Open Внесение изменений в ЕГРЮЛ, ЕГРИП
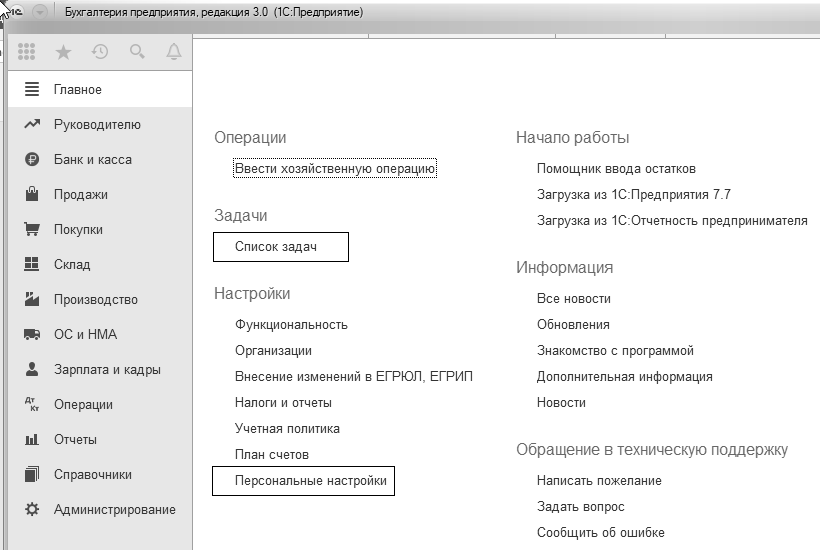820x550 pixels. coord(354,376)
